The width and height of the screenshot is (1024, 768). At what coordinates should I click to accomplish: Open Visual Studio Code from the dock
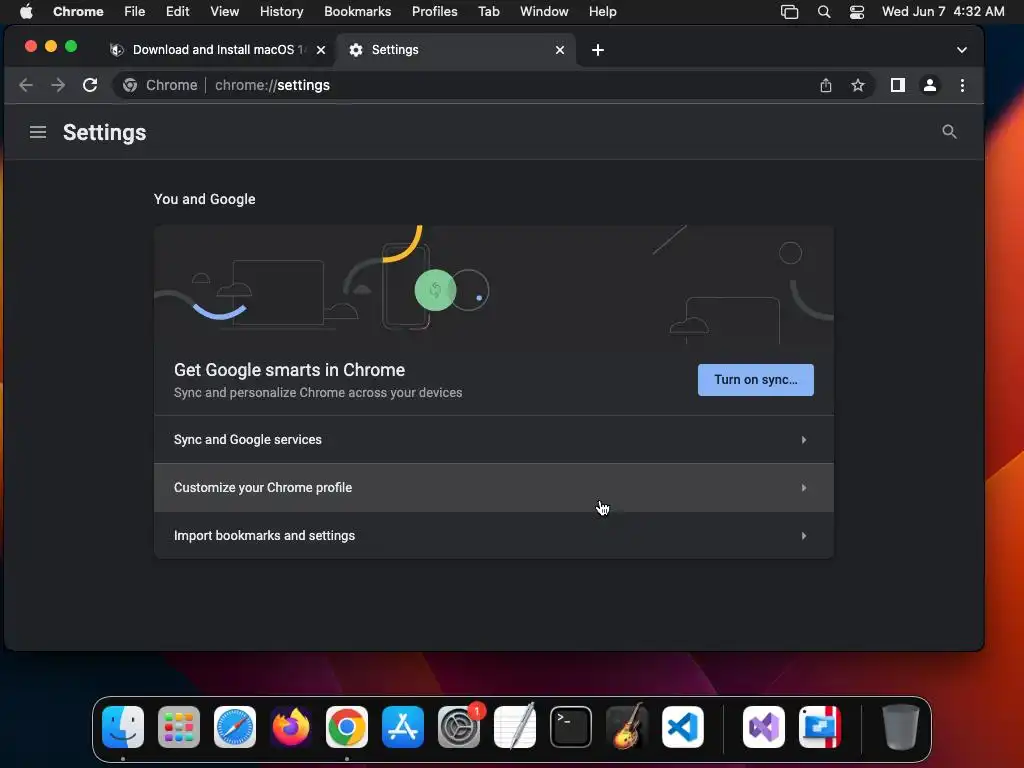point(682,727)
